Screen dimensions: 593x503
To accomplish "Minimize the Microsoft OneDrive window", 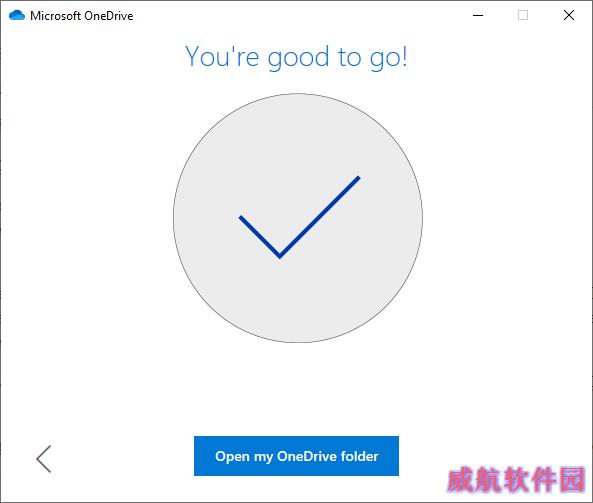I will (478, 16).
